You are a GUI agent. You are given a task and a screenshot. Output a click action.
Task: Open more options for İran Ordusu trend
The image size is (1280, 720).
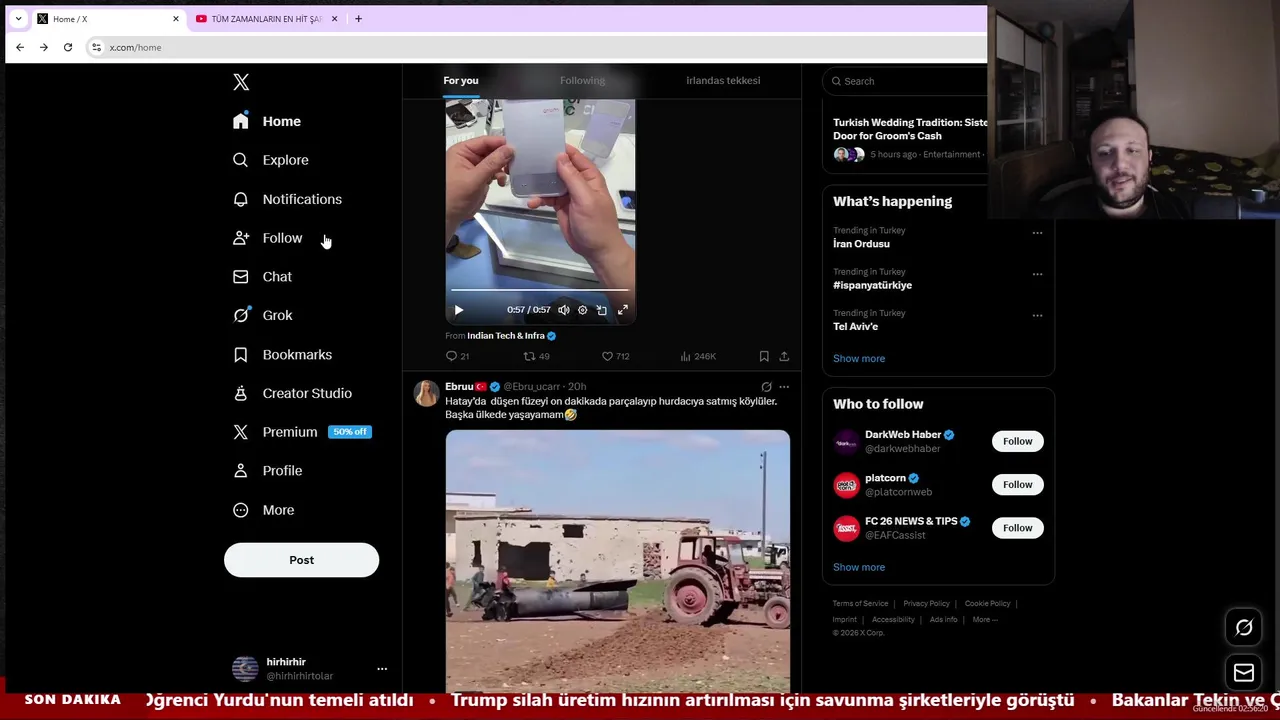(1037, 233)
